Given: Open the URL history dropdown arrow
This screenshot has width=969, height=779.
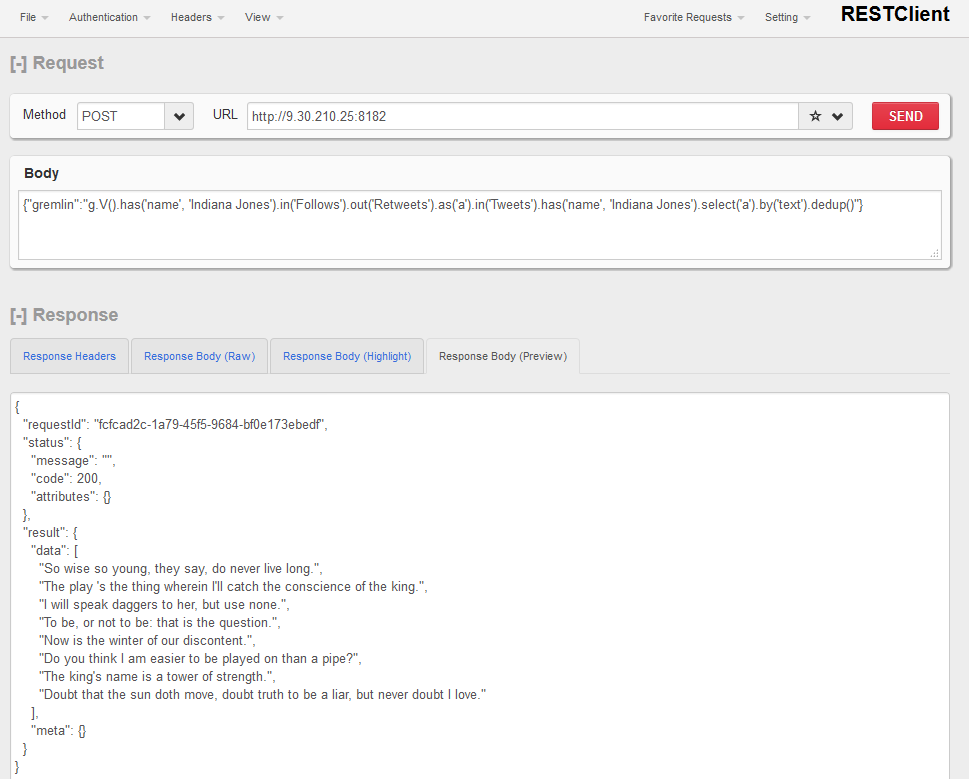Looking at the screenshot, I should pos(837,116).
